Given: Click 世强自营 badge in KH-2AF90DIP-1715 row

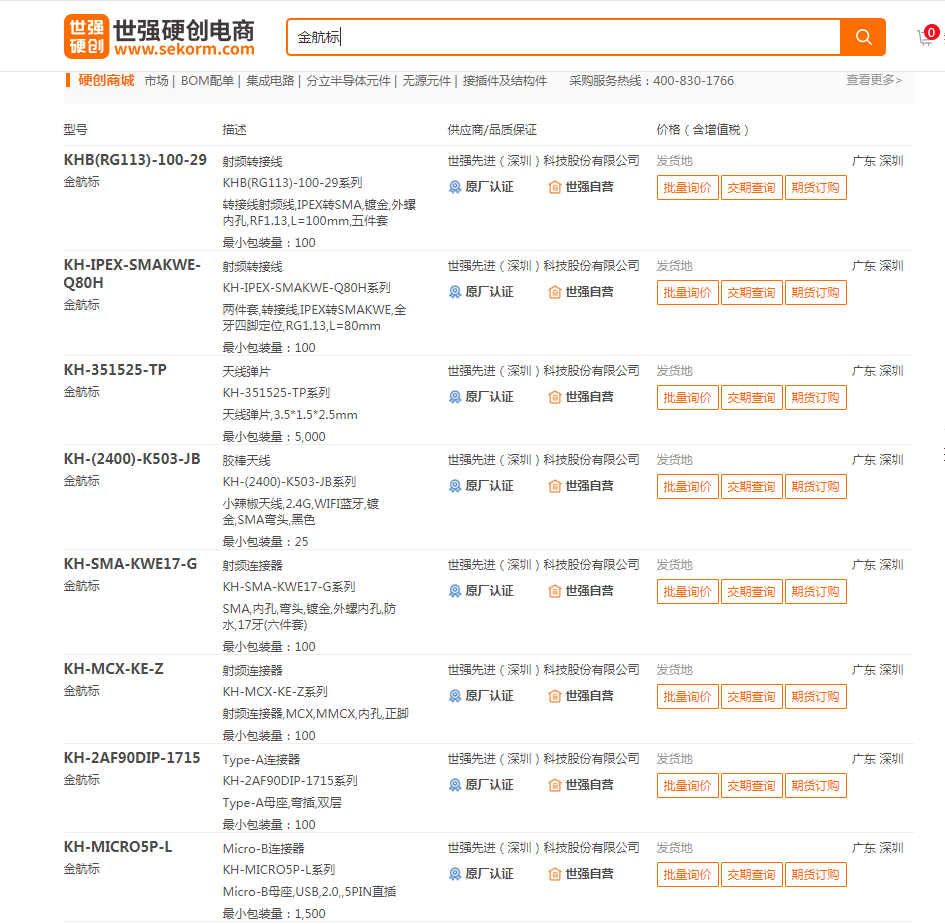Looking at the screenshot, I should tap(581, 785).
